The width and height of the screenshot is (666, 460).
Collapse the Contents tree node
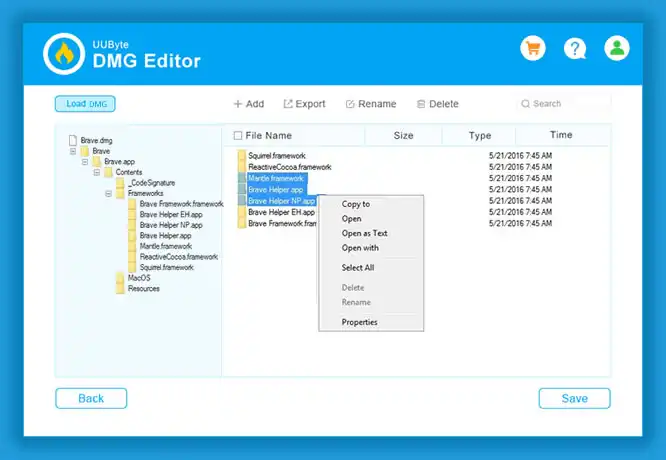click(97, 172)
